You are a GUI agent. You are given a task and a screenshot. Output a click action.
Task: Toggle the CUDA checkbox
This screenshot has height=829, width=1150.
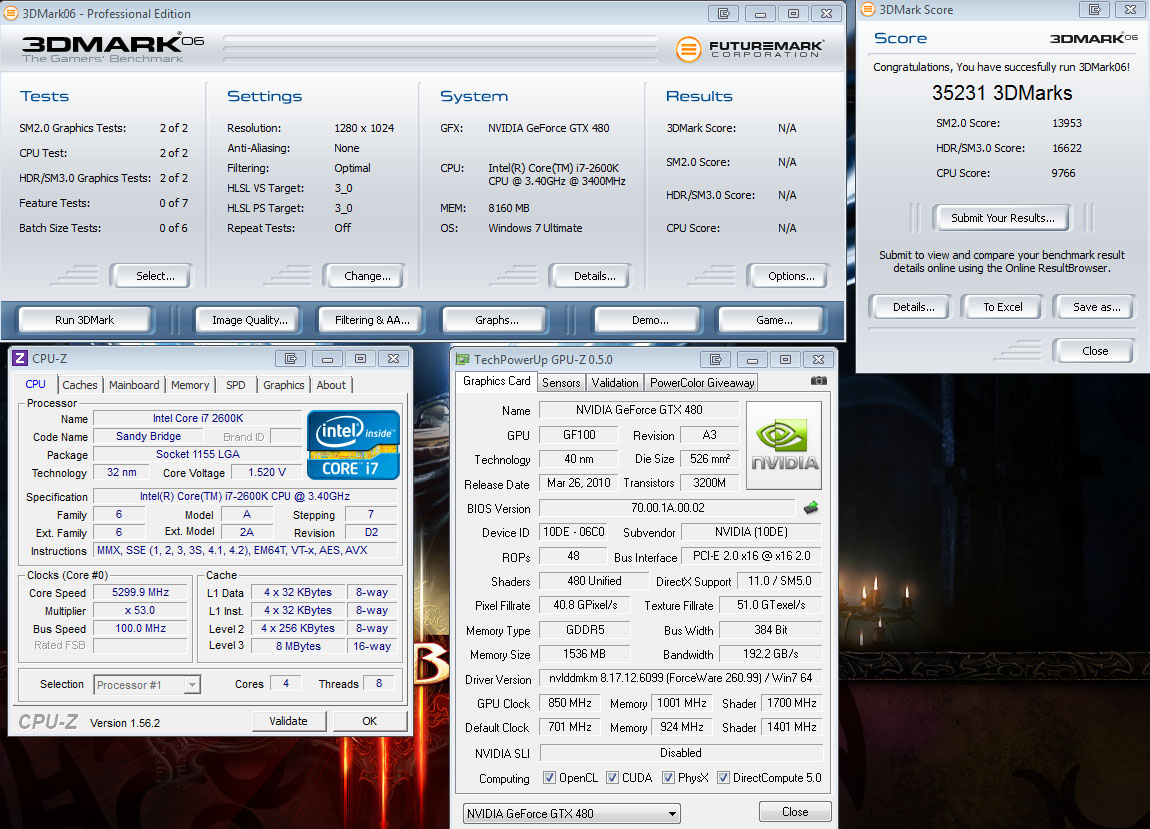click(612, 778)
